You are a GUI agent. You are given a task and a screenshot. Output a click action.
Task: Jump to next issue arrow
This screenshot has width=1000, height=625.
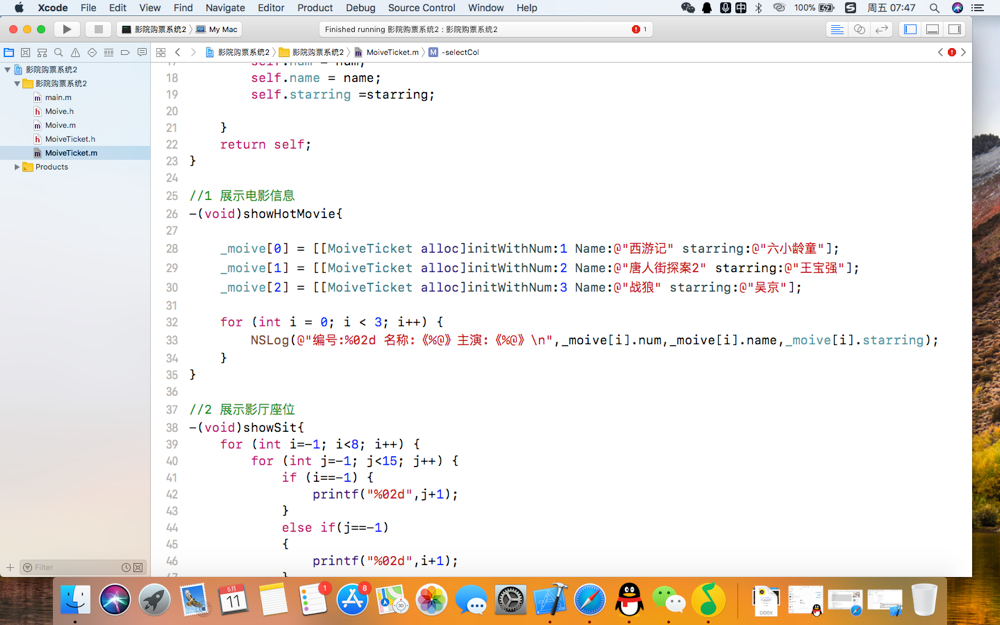963,52
